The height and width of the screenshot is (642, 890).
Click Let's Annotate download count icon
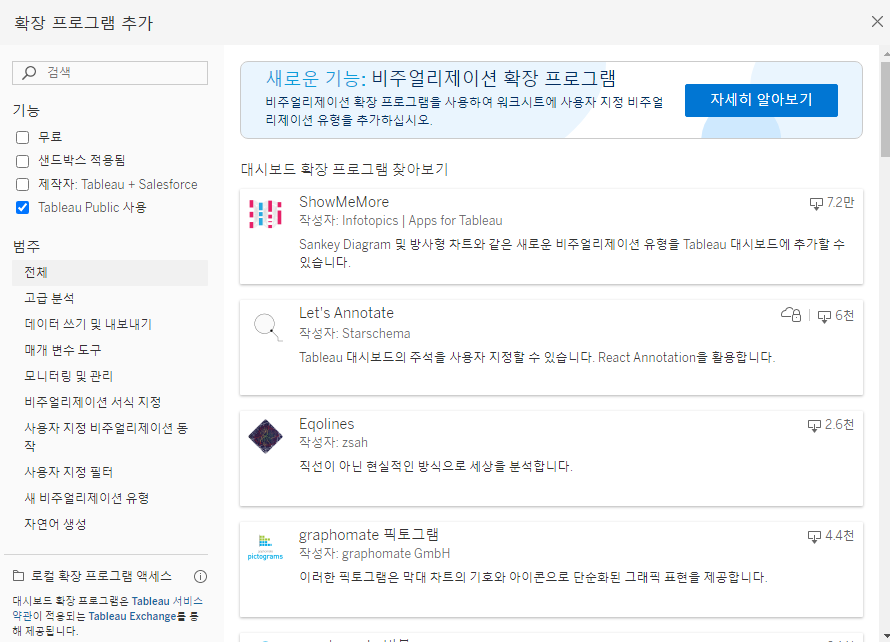click(x=824, y=316)
